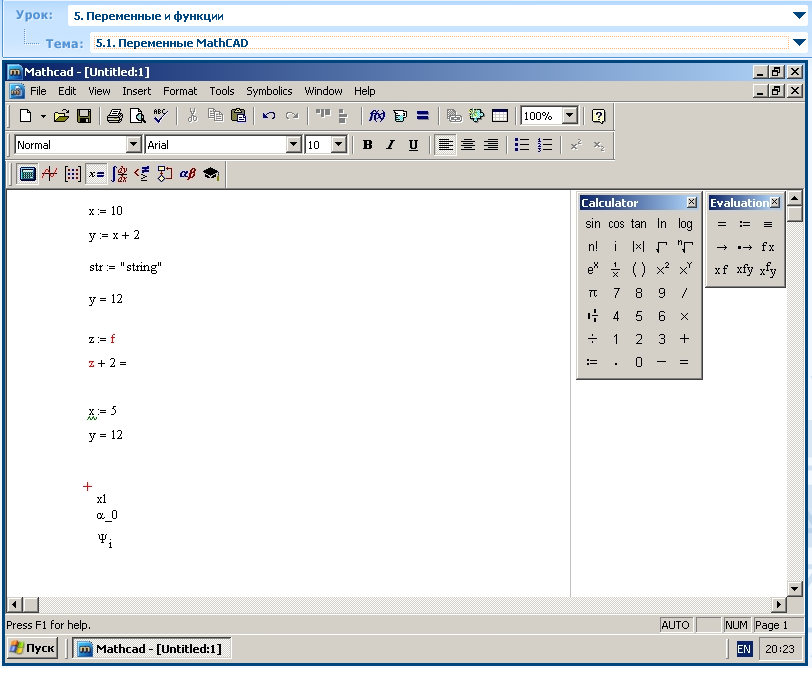Expand the Arial font dropdown
The width and height of the screenshot is (812, 682).
tap(294, 144)
